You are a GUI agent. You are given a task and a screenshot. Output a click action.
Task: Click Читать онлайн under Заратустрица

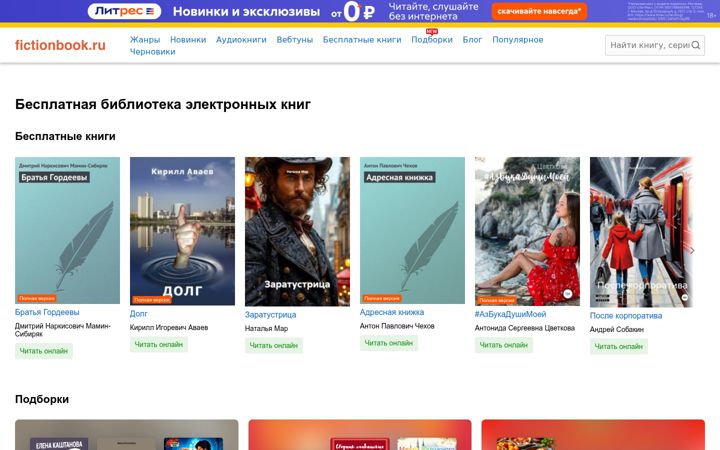coord(274,345)
